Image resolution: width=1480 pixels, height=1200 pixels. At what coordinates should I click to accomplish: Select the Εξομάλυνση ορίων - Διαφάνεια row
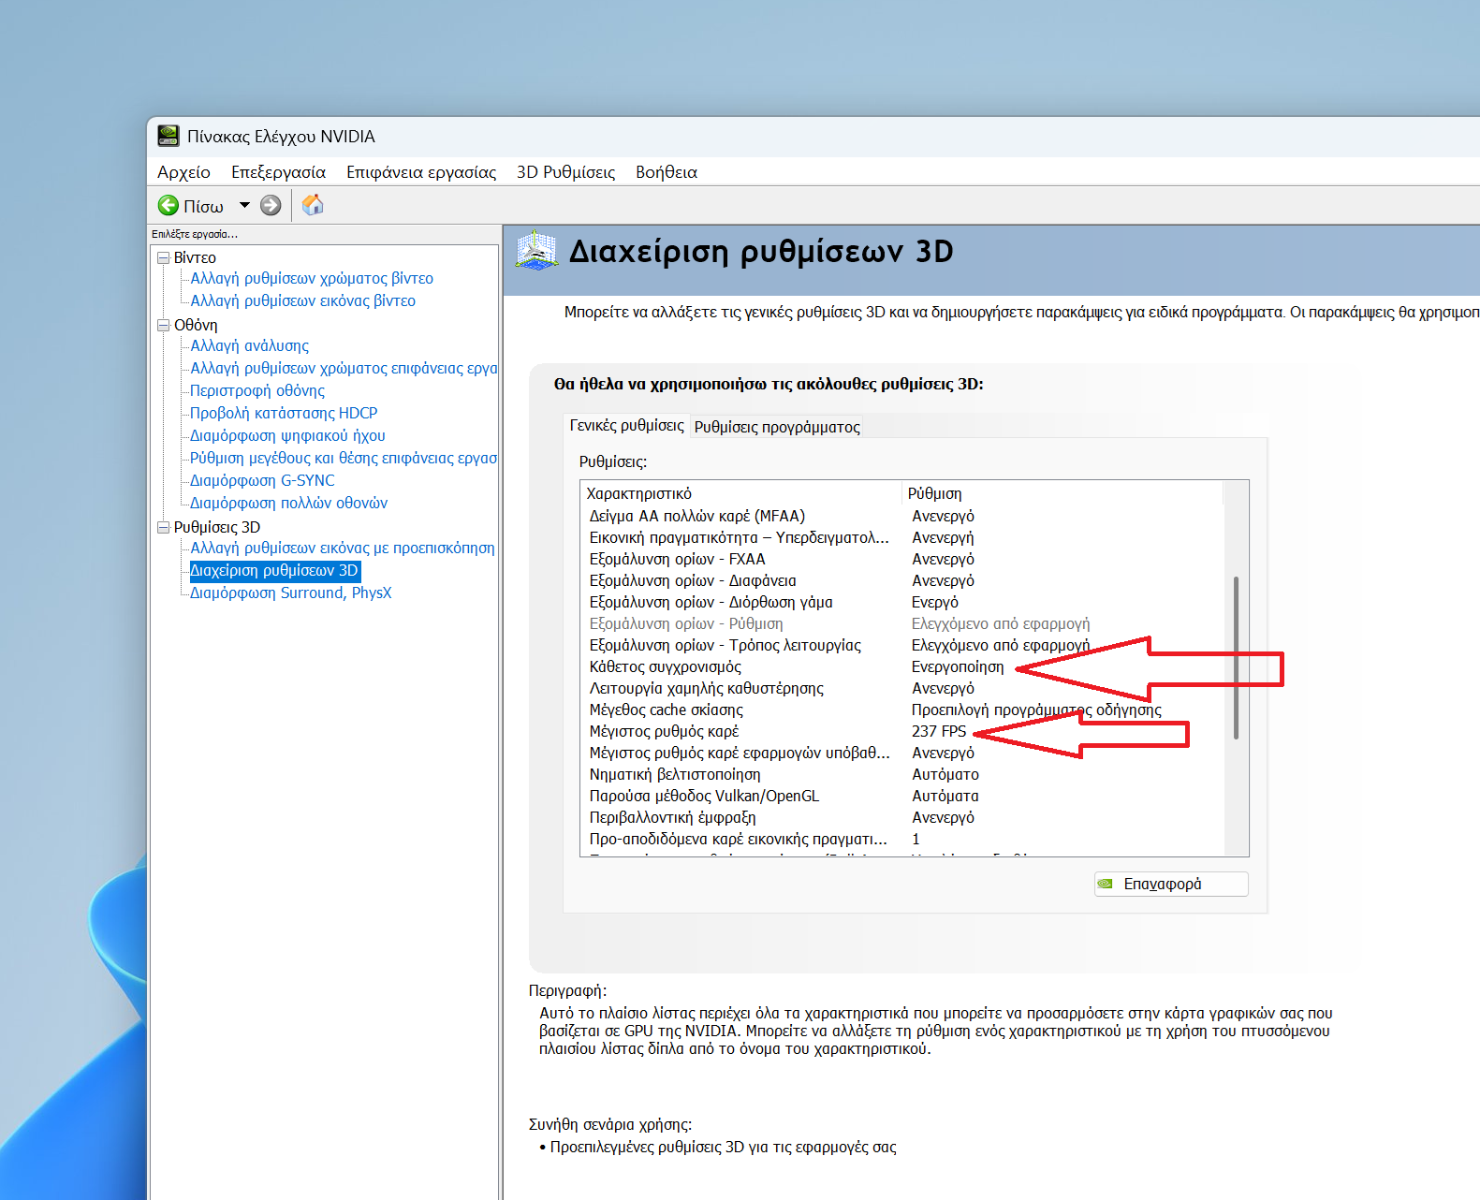click(901, 581)
